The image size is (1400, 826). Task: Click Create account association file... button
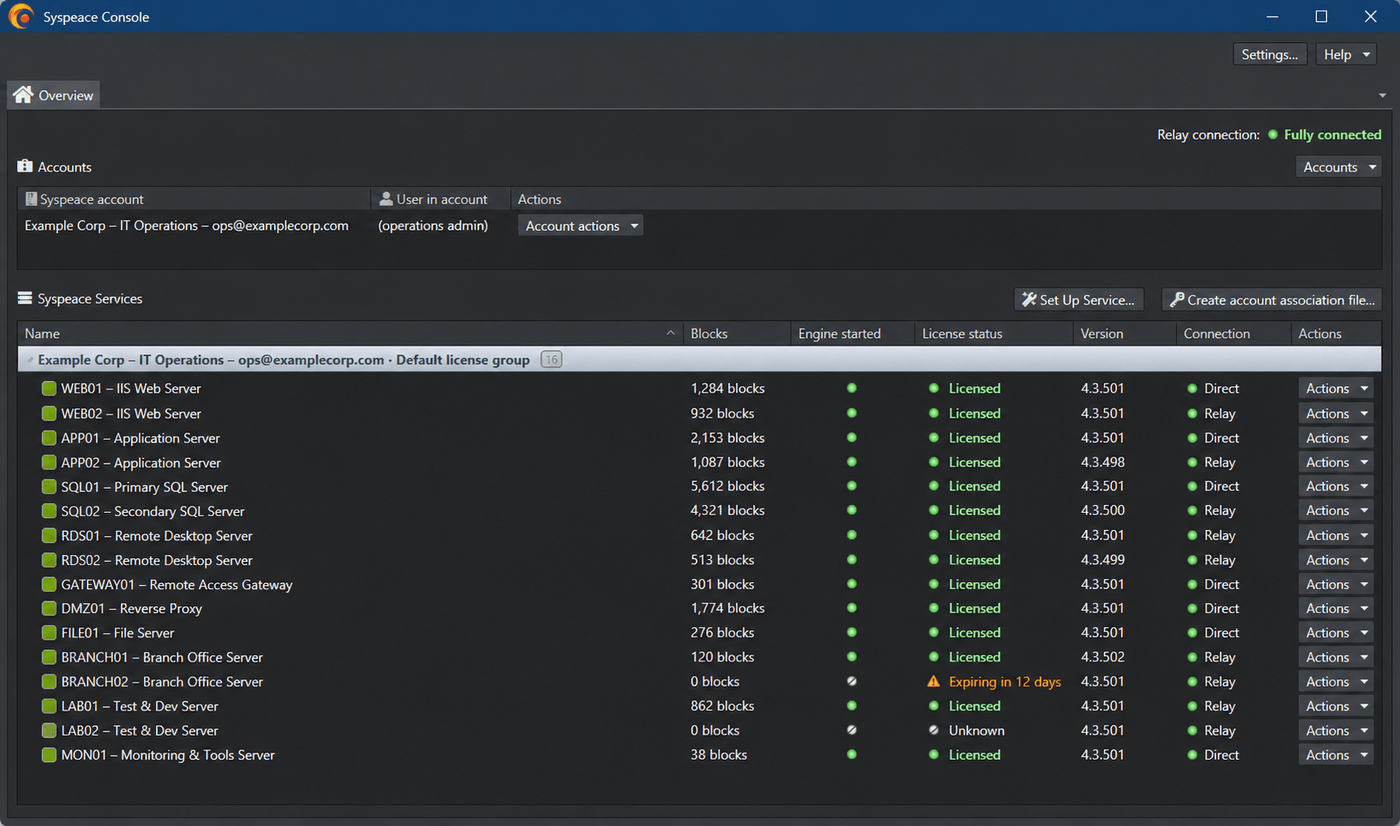1272,300
